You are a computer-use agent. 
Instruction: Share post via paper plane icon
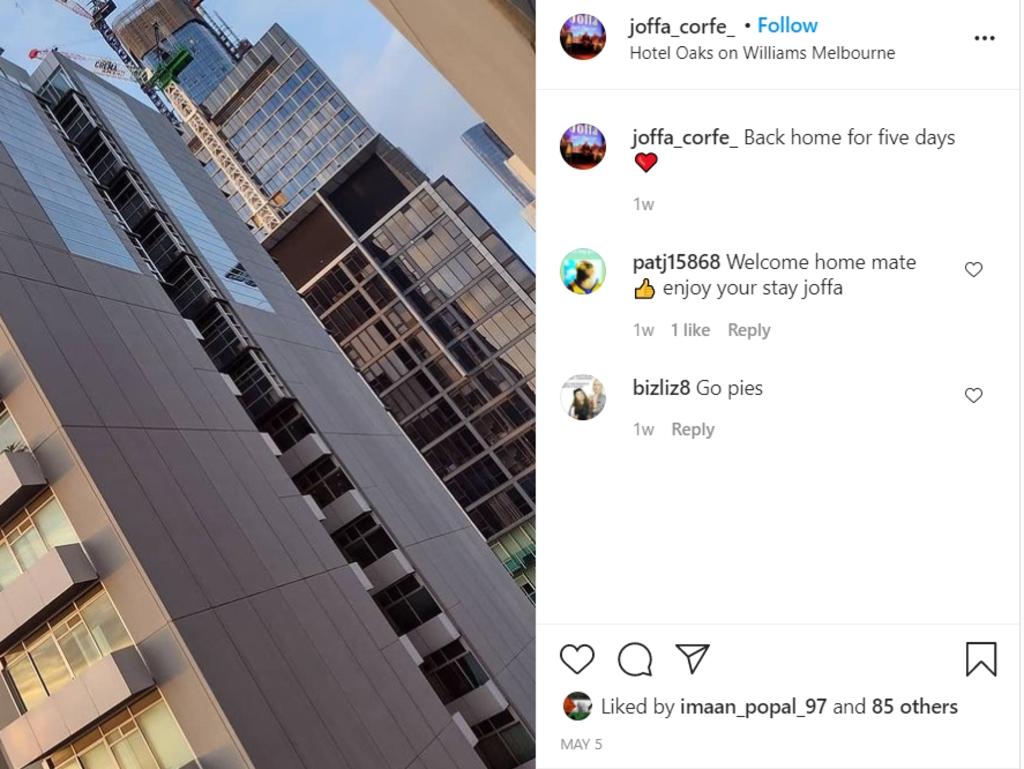692,658
